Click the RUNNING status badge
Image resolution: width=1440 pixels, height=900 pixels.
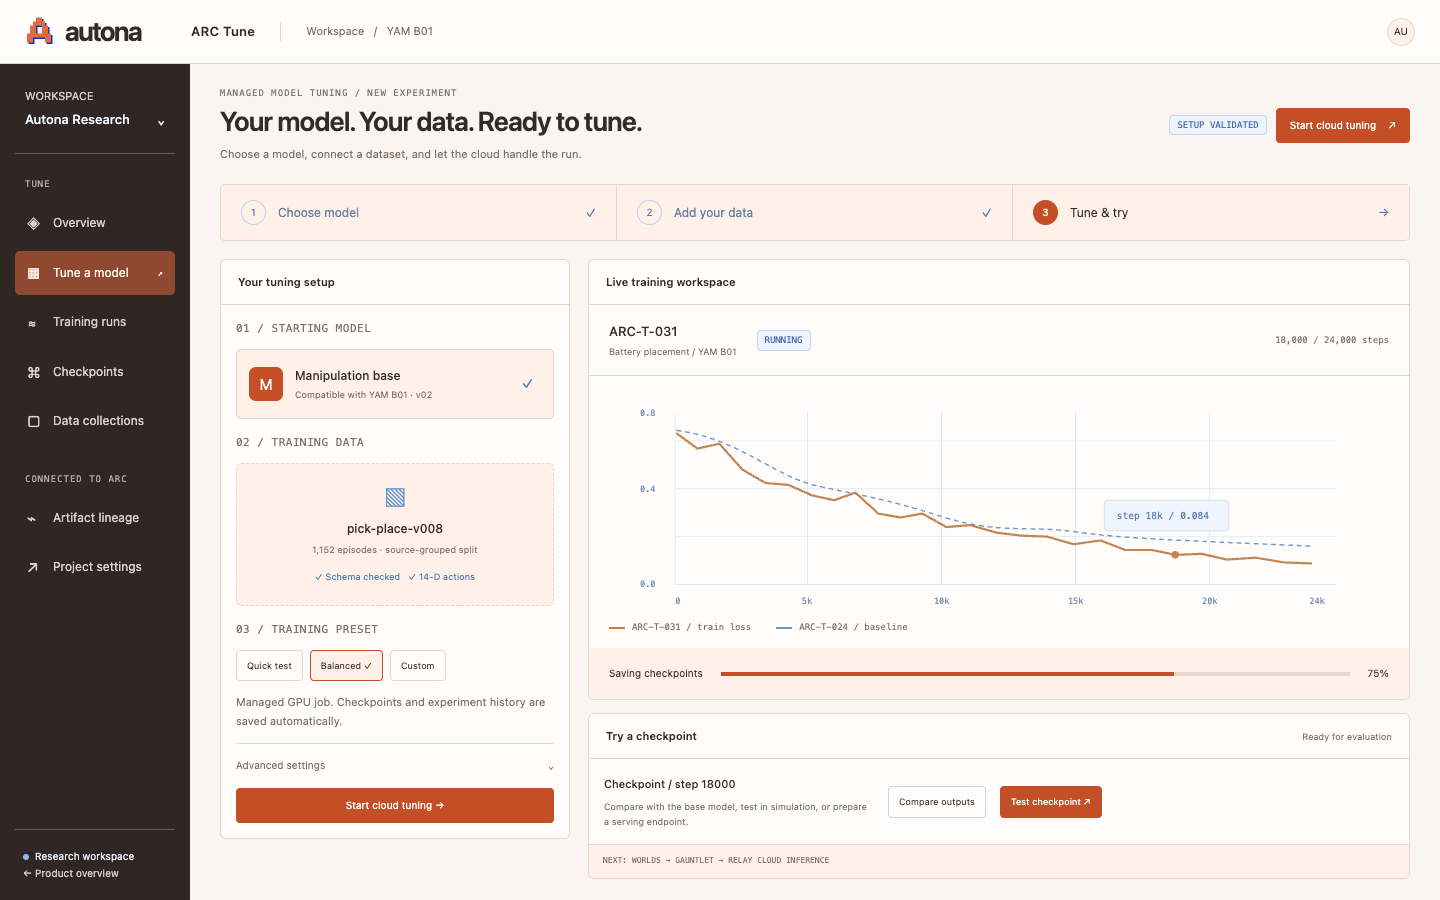pyautogui.click(x=784, y=340)
